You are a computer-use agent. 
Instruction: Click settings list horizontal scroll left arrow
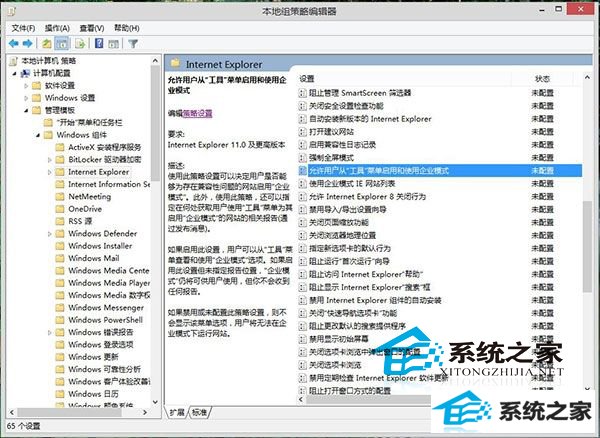tap(301, 399)
